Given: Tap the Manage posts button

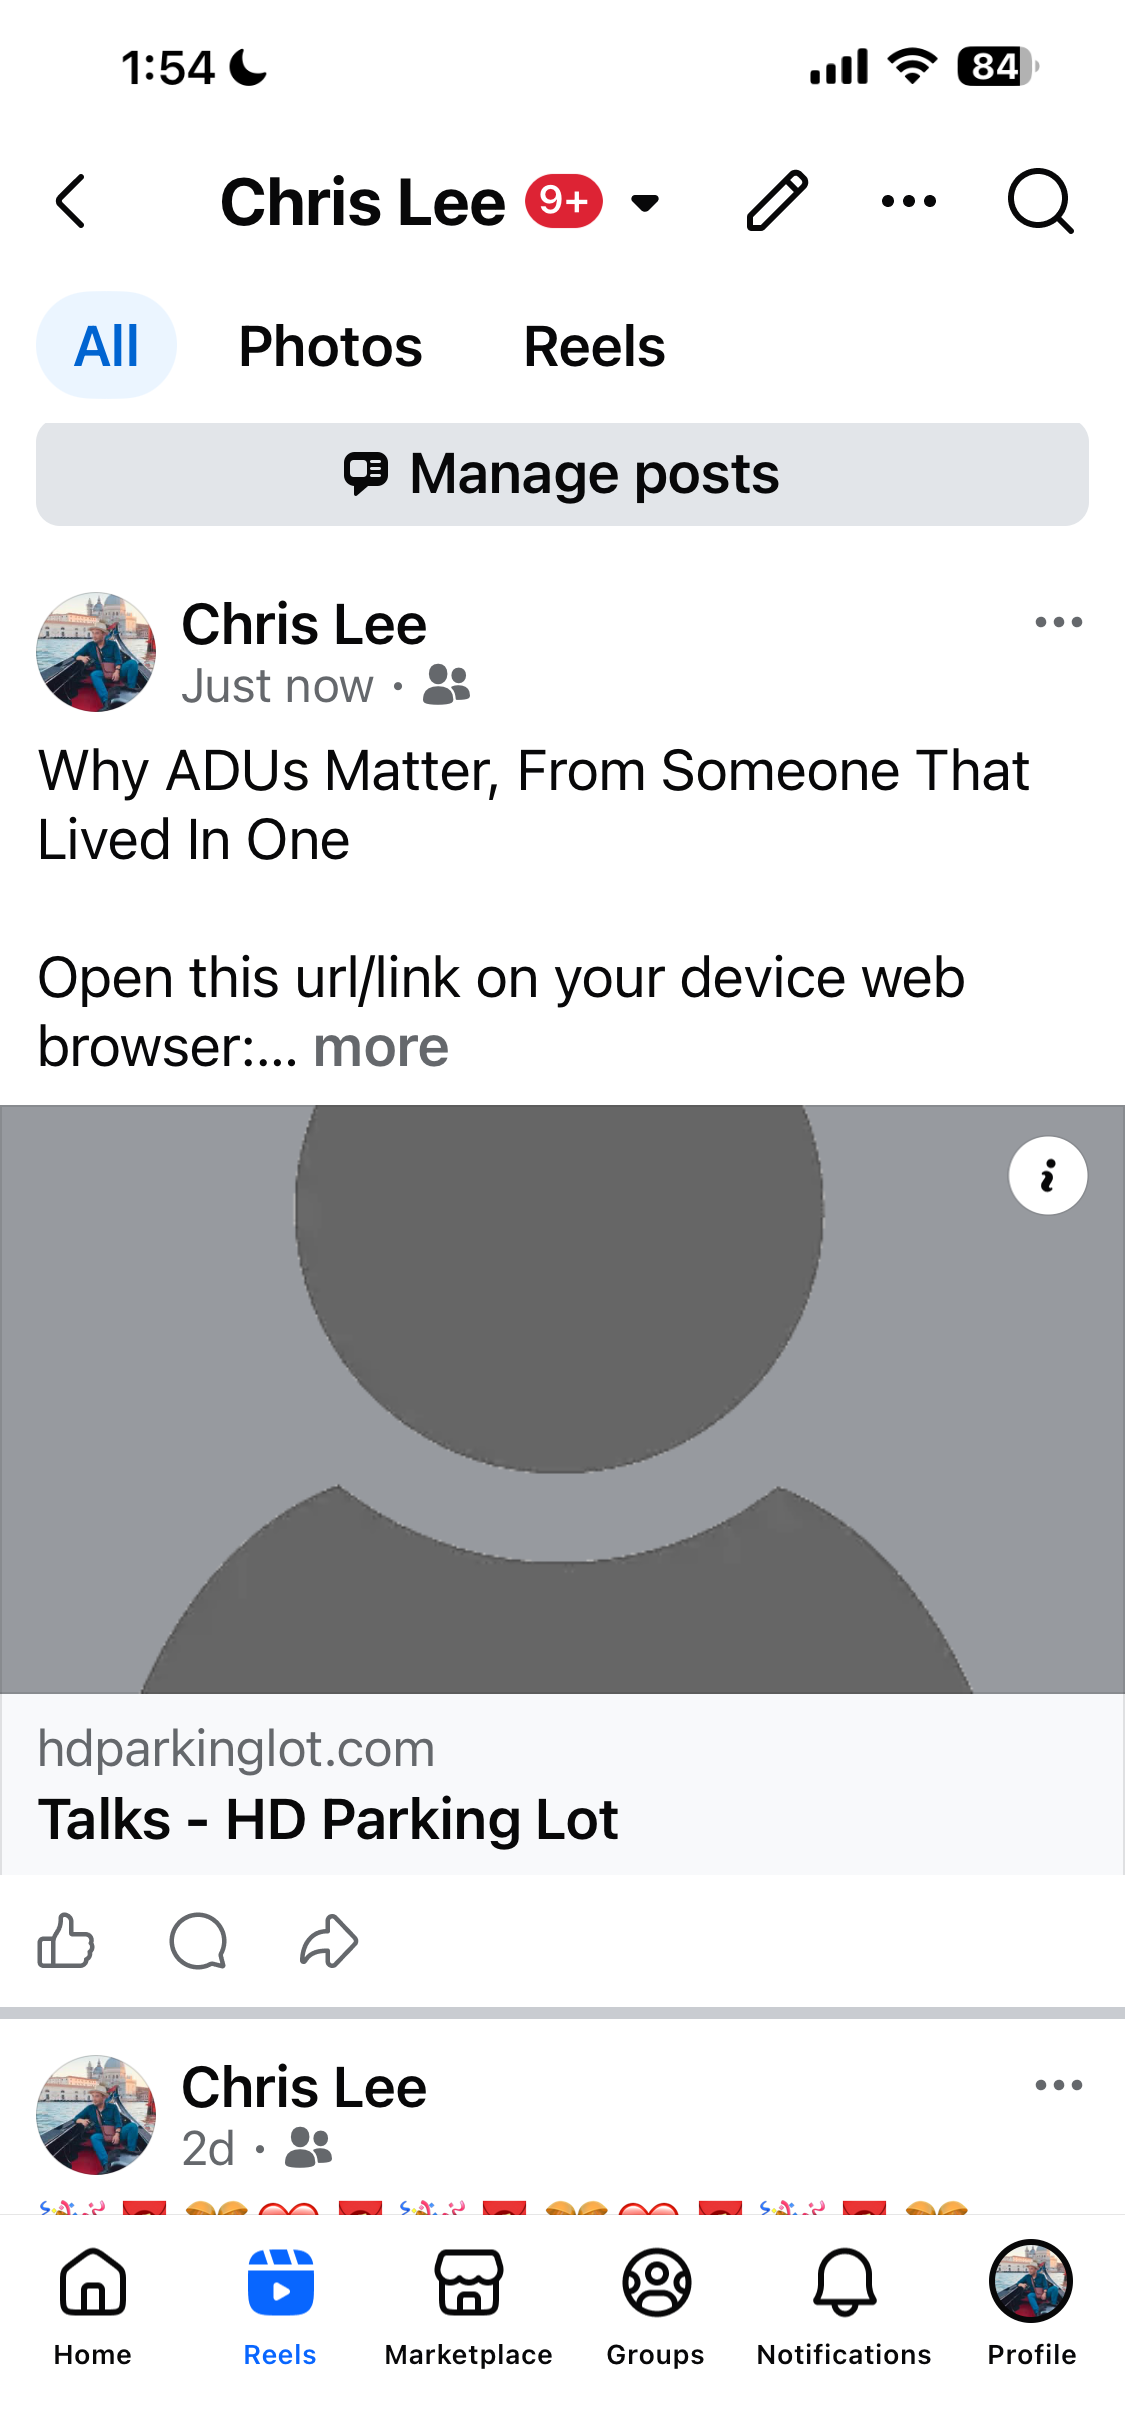Looking at the screenshot, I should click(562, 474).
